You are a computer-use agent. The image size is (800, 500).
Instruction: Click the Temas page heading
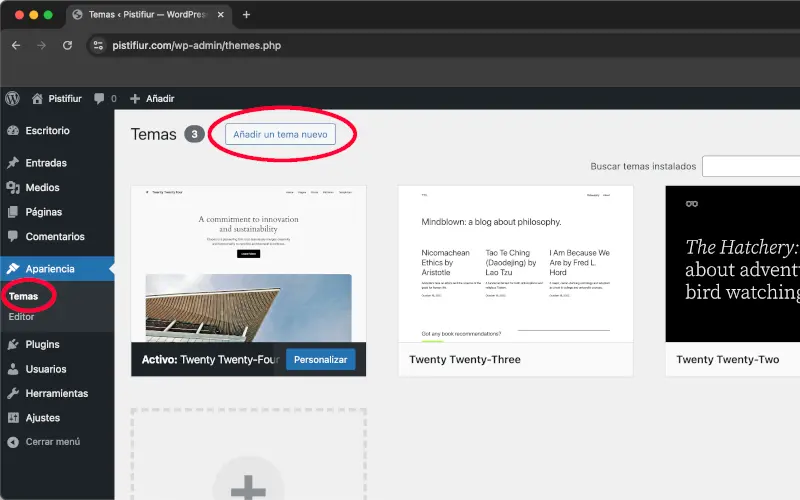154,134
